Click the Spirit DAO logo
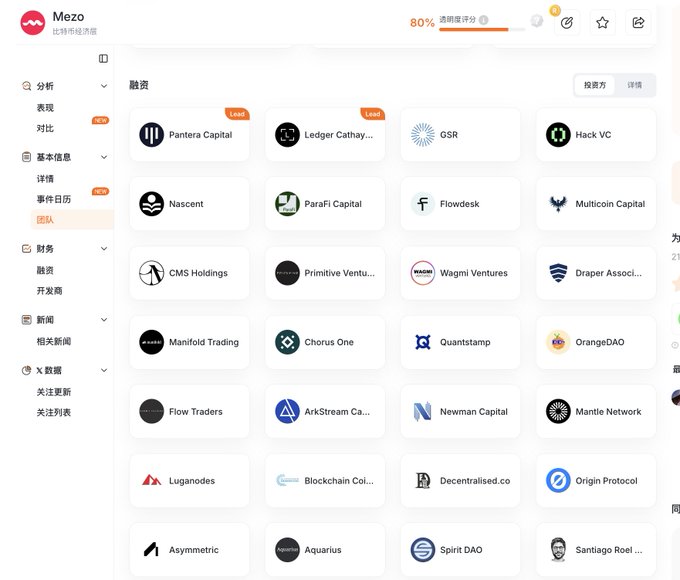Image resolution: width=680 pixels, height=580 pixels. tap(423, 550)
